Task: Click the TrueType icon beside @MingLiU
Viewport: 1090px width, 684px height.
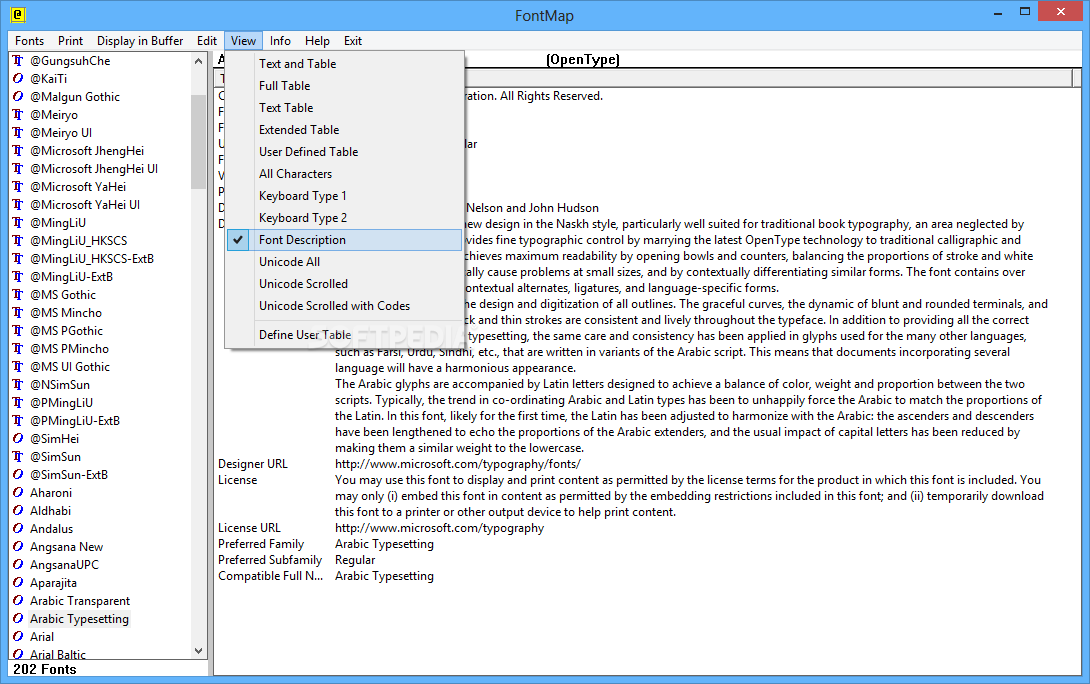Action: click(x=18, y=222)
